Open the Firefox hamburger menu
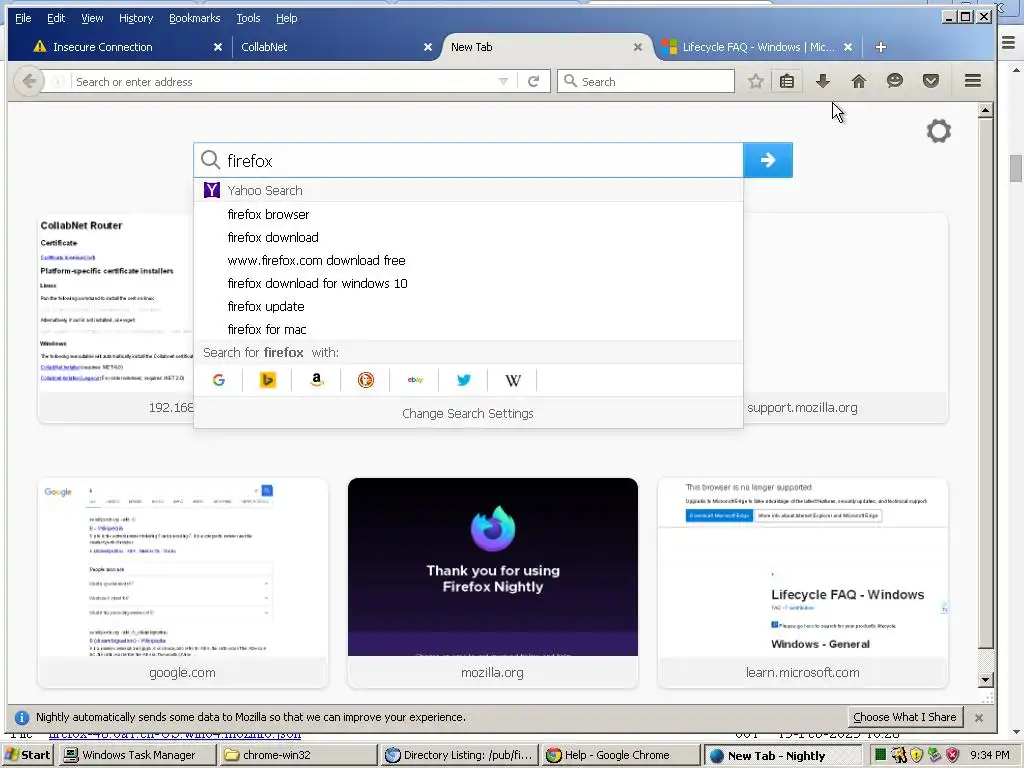Image resolution: width=1024 pixels, height=768 pixels. tap(973, 81)
